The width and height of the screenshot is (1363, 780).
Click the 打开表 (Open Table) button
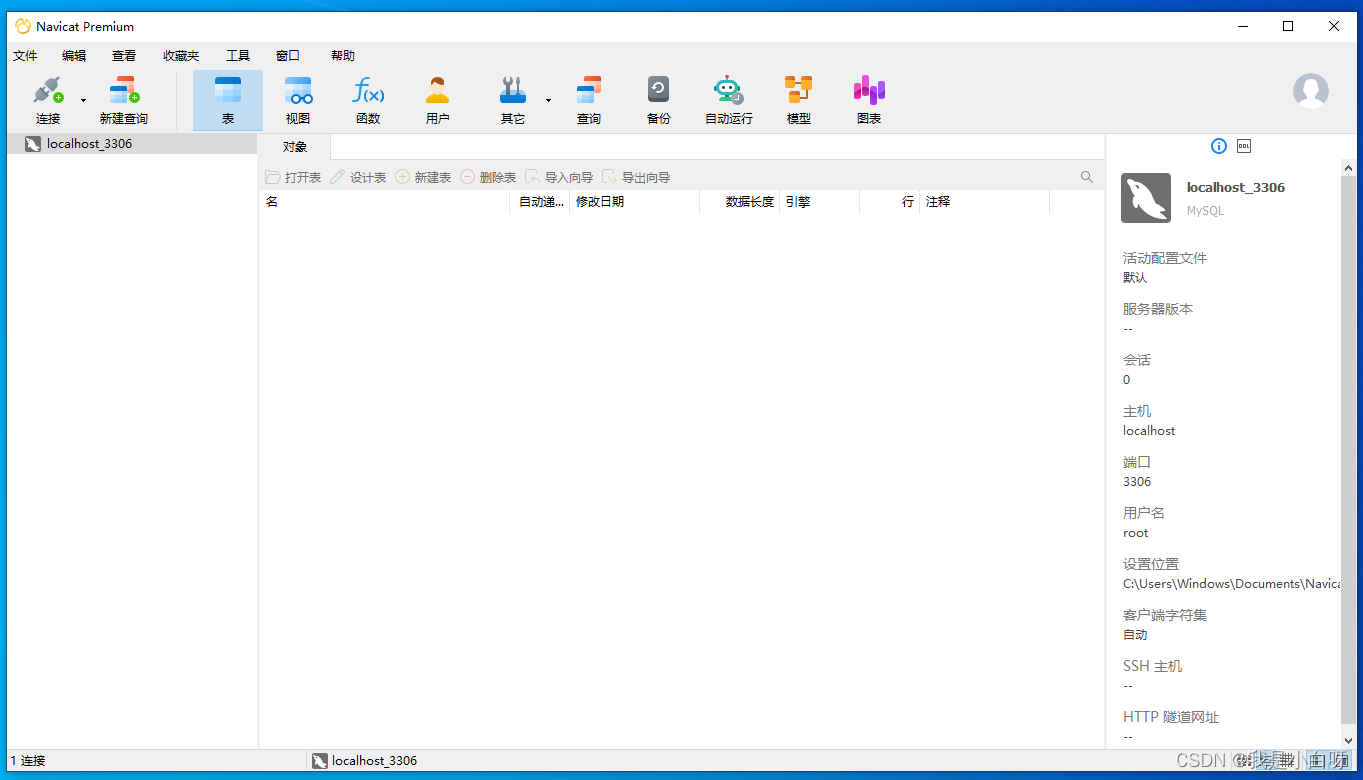tap(293, 177)
